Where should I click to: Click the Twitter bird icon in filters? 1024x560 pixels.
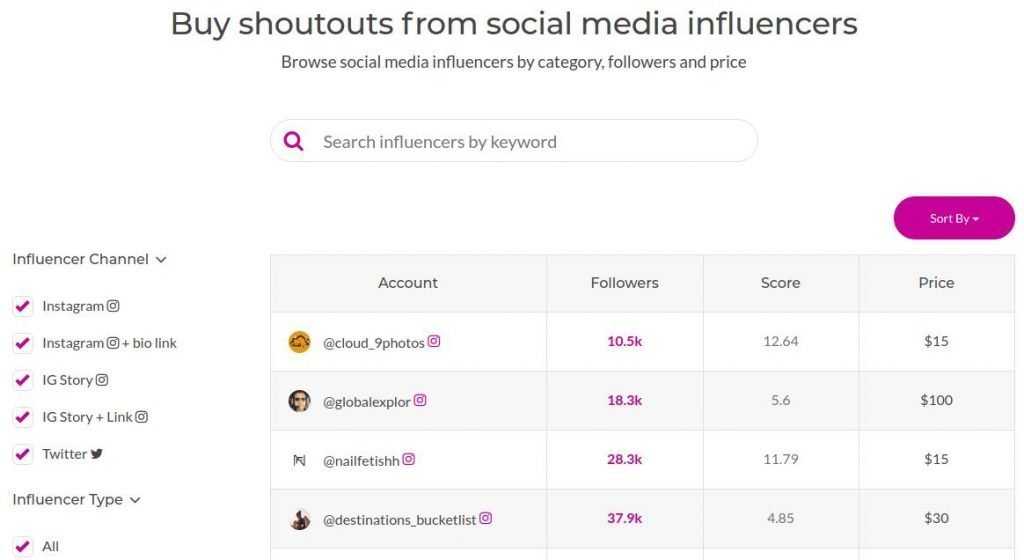(97, 454)
